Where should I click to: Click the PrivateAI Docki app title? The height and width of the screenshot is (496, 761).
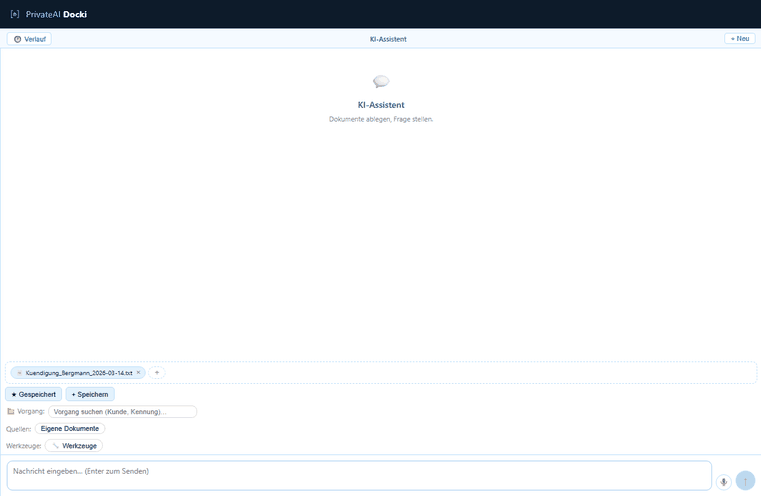coord(56,15)
